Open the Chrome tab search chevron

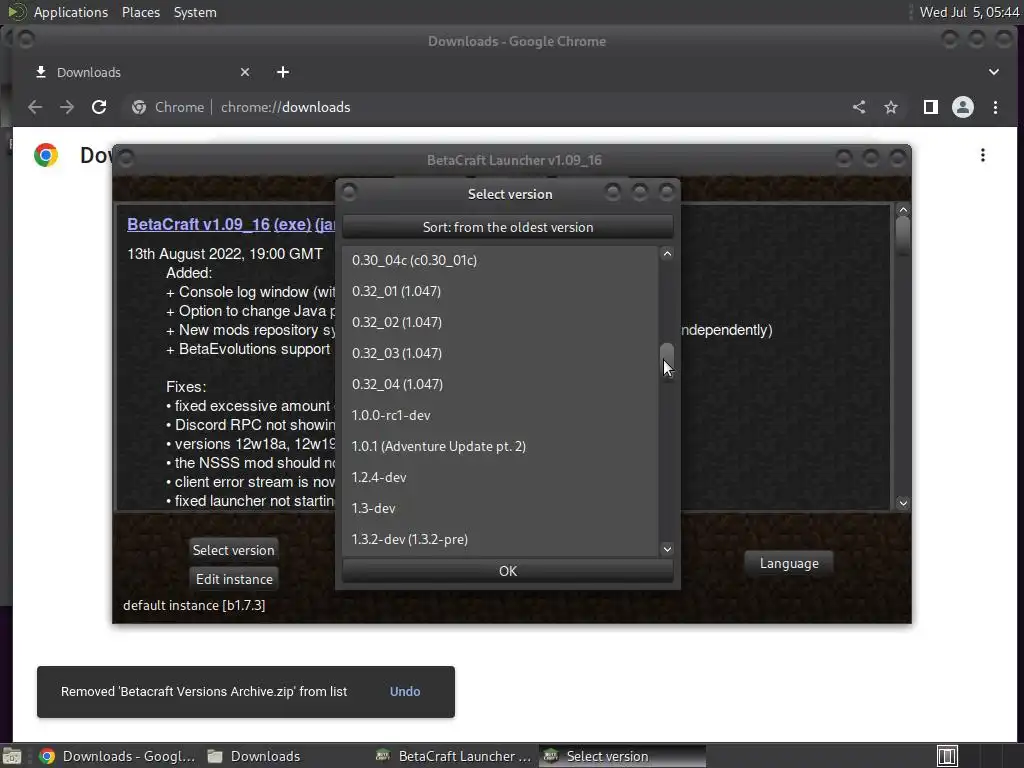(x=994, y=72)
